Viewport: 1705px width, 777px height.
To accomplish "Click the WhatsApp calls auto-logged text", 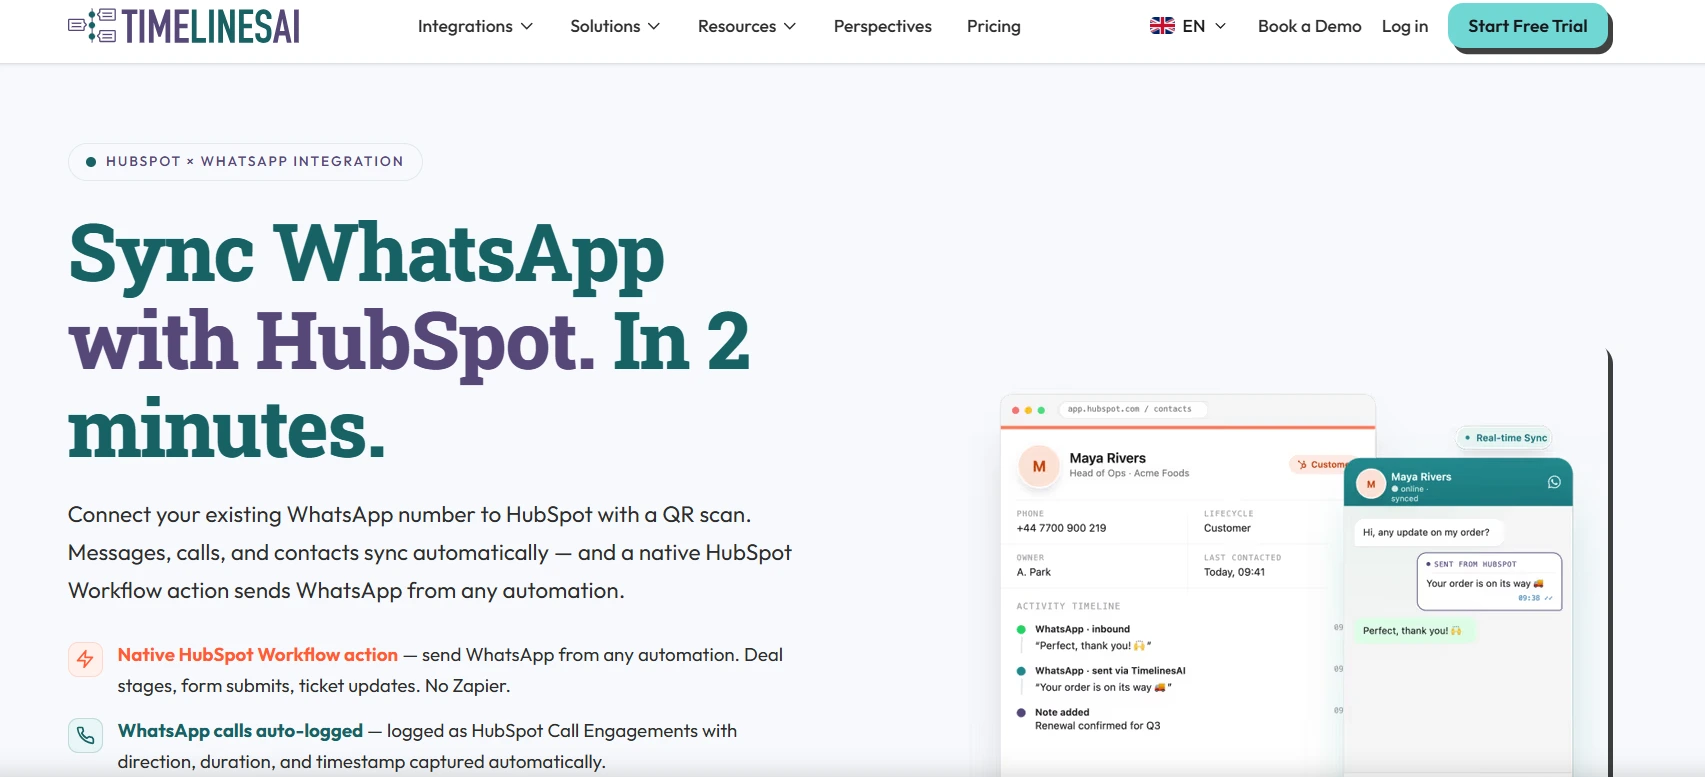I will [240, 731].
